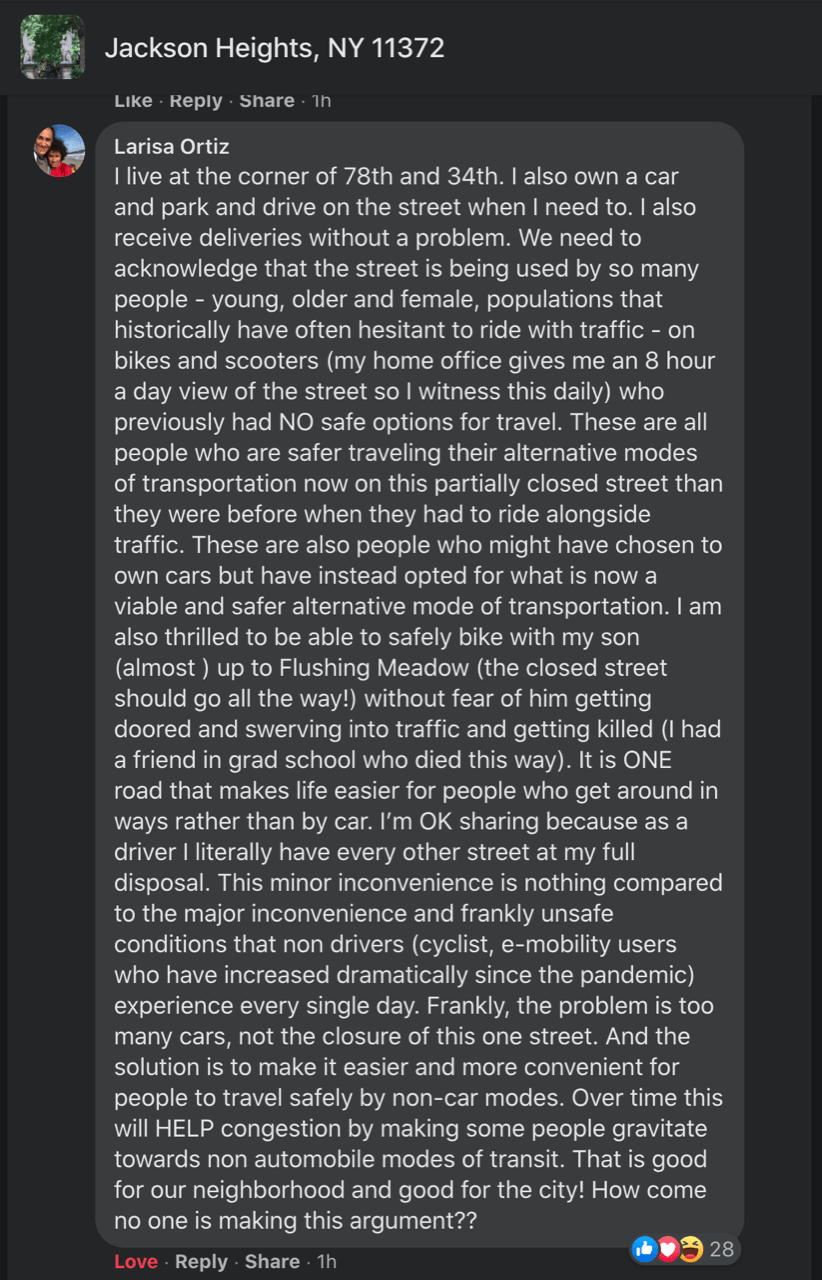The image size is (822, 1280).
Task: Open the Jackson Heights group thumbnail
Action: [52, 47]
